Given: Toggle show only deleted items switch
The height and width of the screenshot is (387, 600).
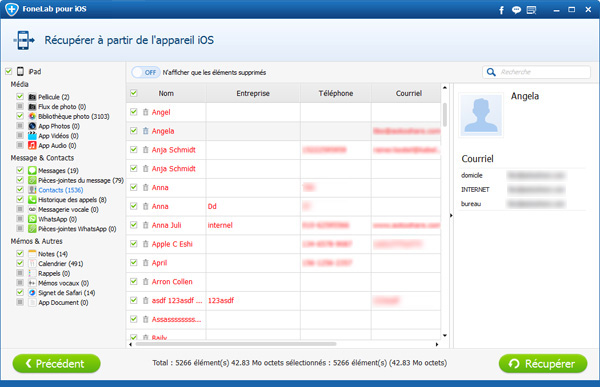Looking at the screenshot, I should pyautogui.click(x=146, y=72).
